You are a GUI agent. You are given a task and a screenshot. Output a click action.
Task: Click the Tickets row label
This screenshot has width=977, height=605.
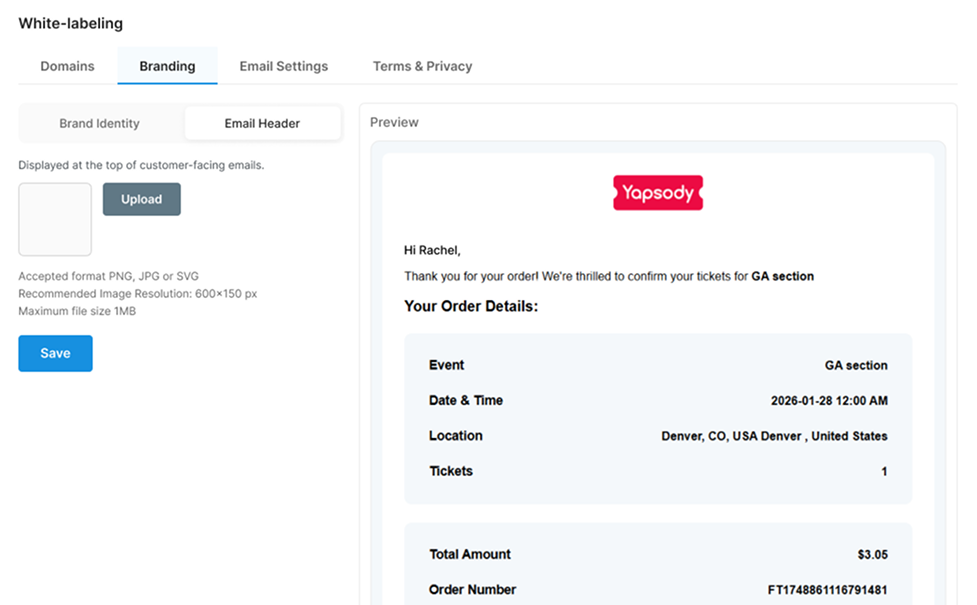(x=451, y=471)
